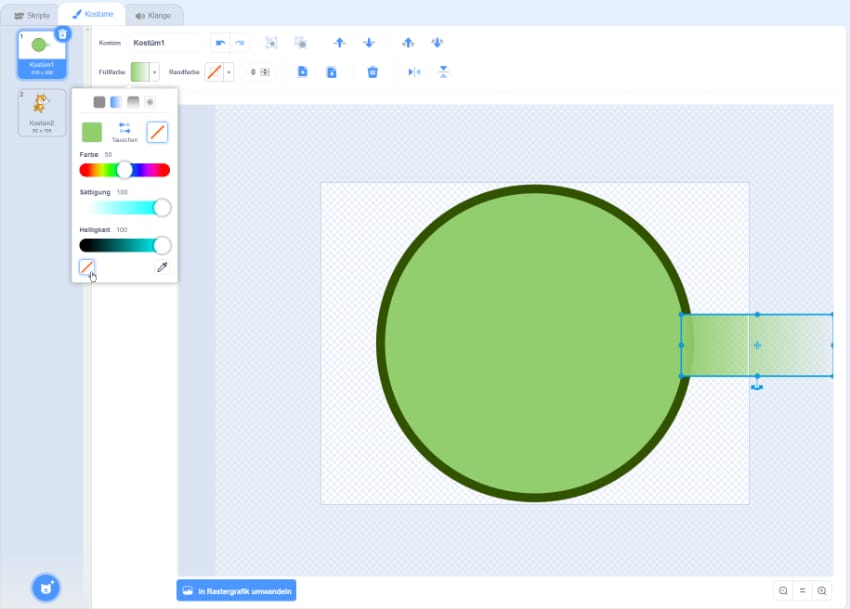Click the Paste icon in toolbar
Viewport: 850px width, 609px height.
(331, 72)
